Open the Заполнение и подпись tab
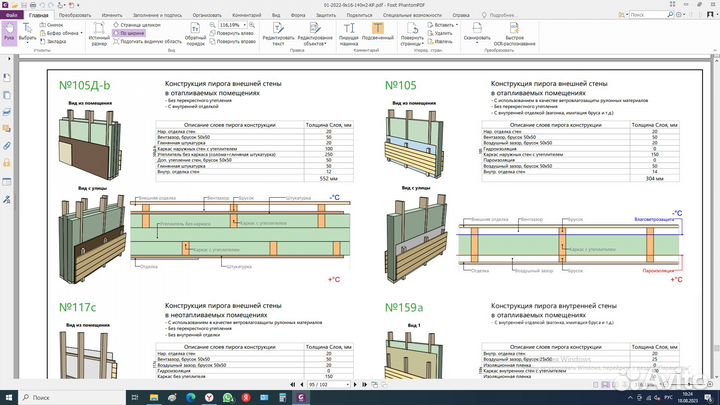The height and width of the screenshot is (405, 720). [157, 15]
